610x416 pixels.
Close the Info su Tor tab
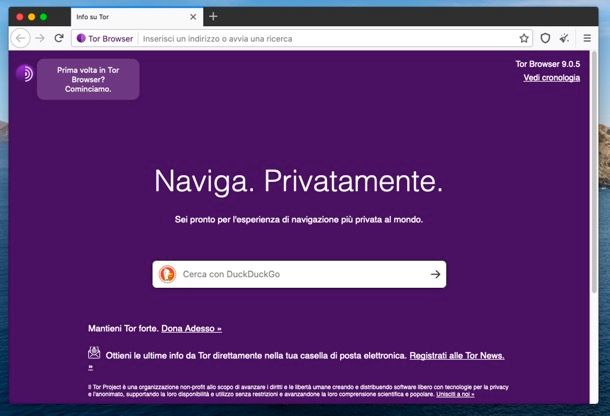(193, 17)
